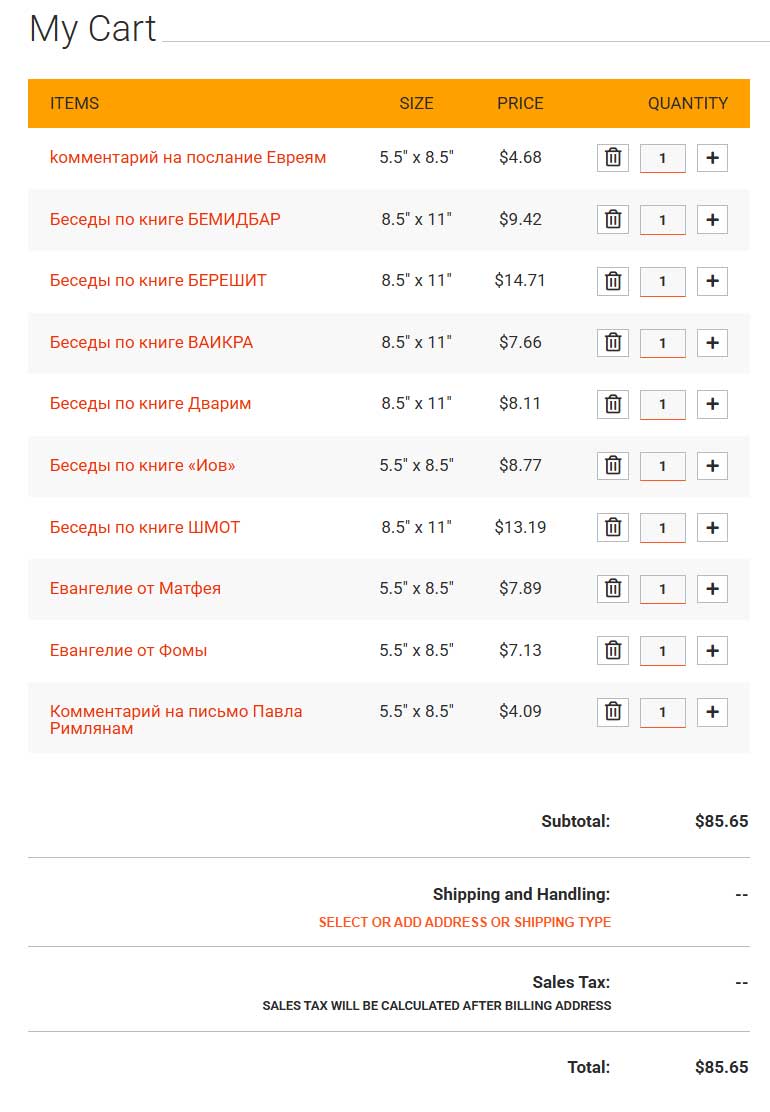Delete Беседы по книге БЕМИДБАР from cart

[x=613, y=219]
